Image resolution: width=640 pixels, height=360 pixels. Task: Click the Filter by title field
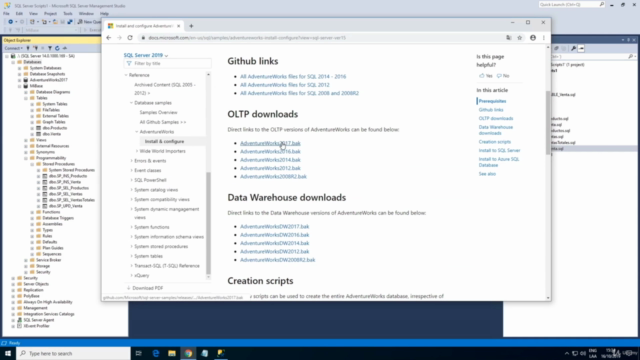167,64
